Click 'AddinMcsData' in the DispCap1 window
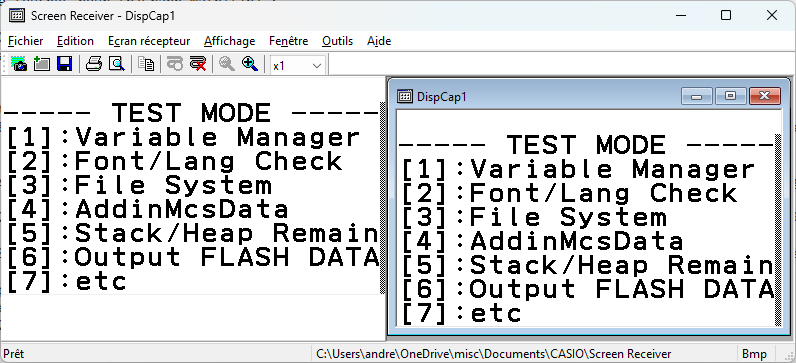The width and height of the screenshot is (796, 363). (x=577, y=242)
